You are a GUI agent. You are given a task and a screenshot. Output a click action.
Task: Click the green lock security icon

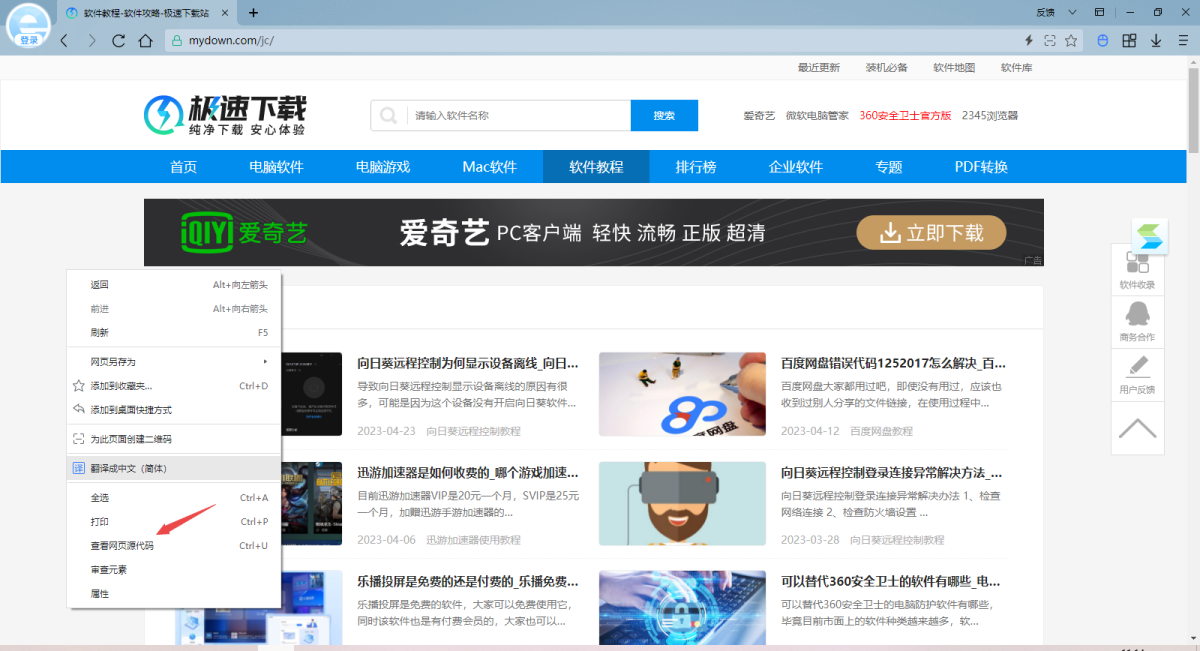click(x=177, y=41)
